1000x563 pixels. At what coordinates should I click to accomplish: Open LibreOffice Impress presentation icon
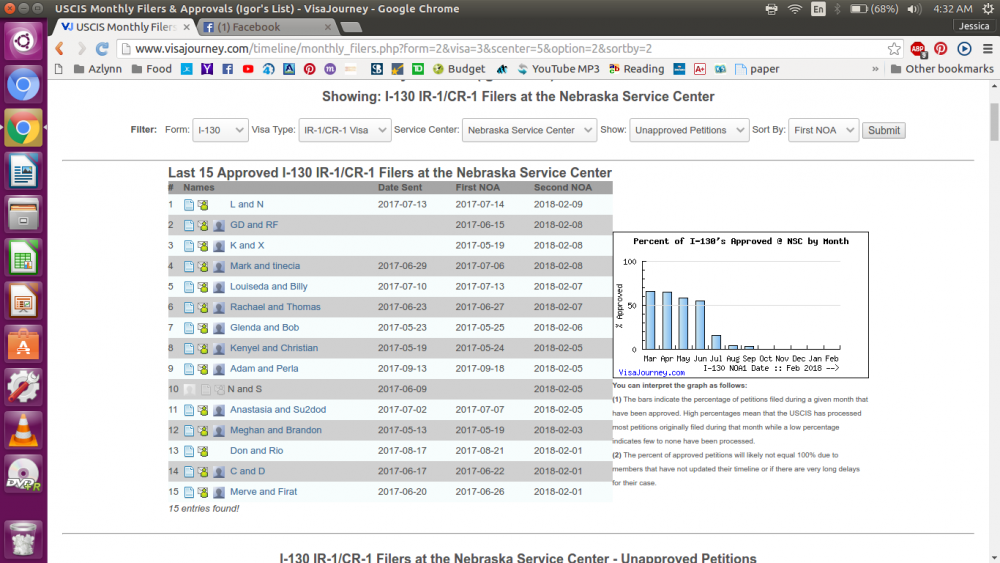(x=23, y=301)
